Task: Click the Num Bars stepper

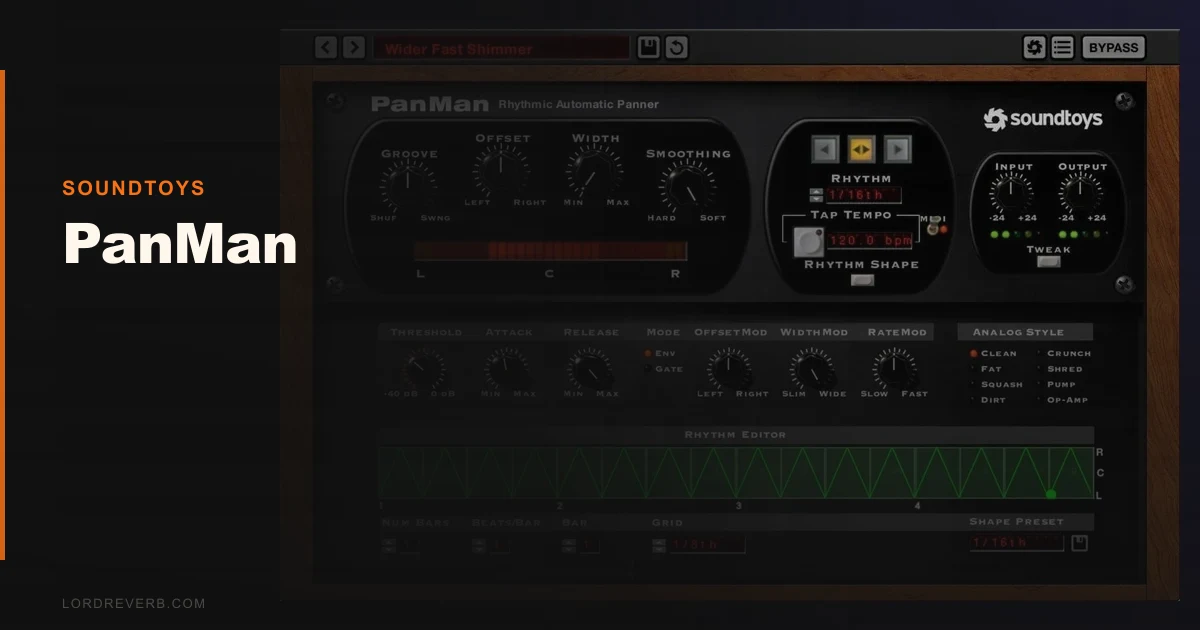Action: pos(389,545)
